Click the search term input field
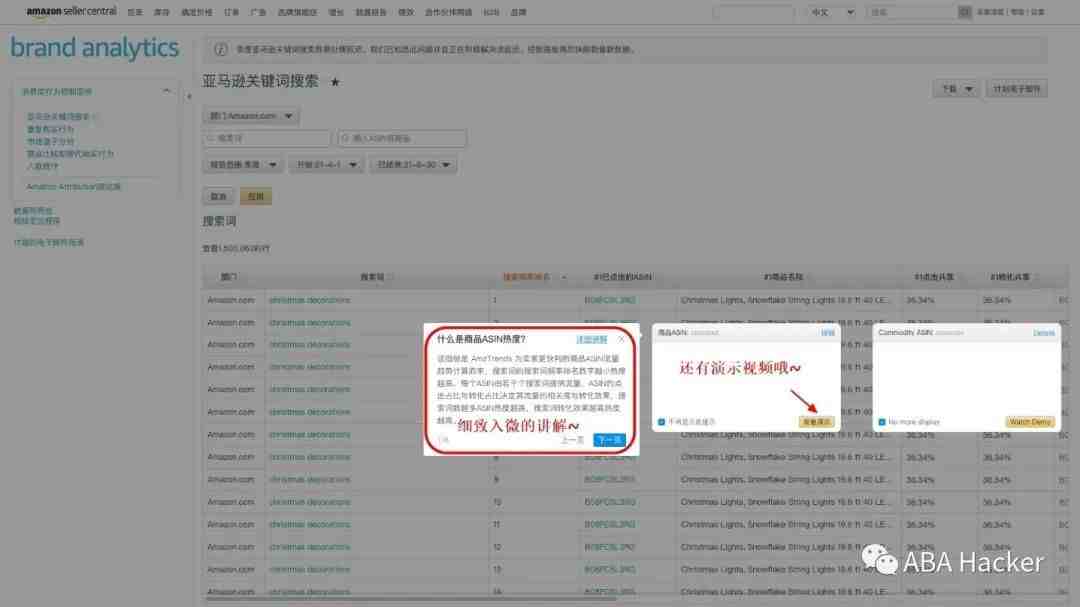 pyautogui.click(x=267, y=138)
